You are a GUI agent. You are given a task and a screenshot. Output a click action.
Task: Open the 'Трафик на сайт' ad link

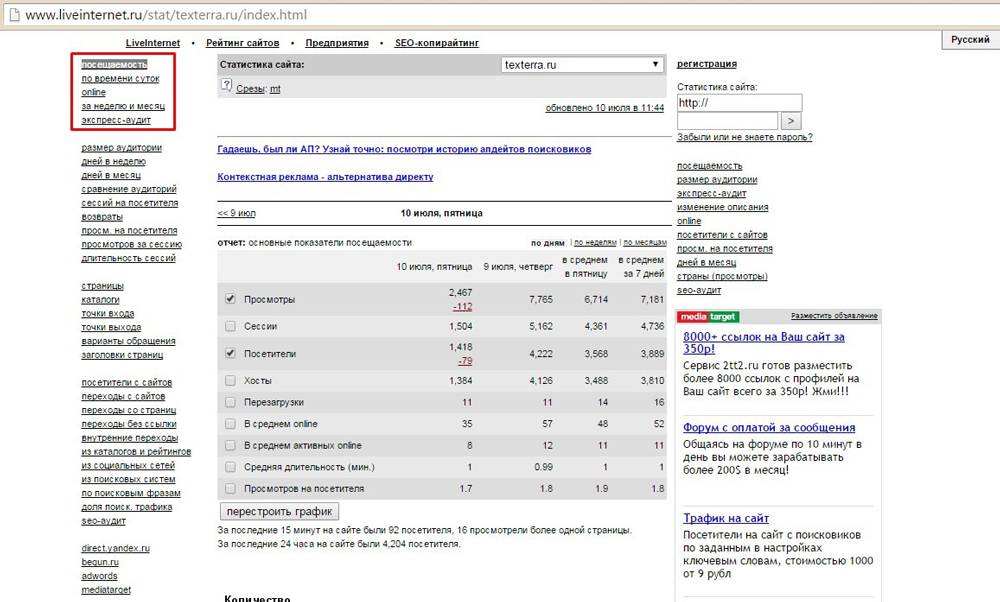[726, 518]
